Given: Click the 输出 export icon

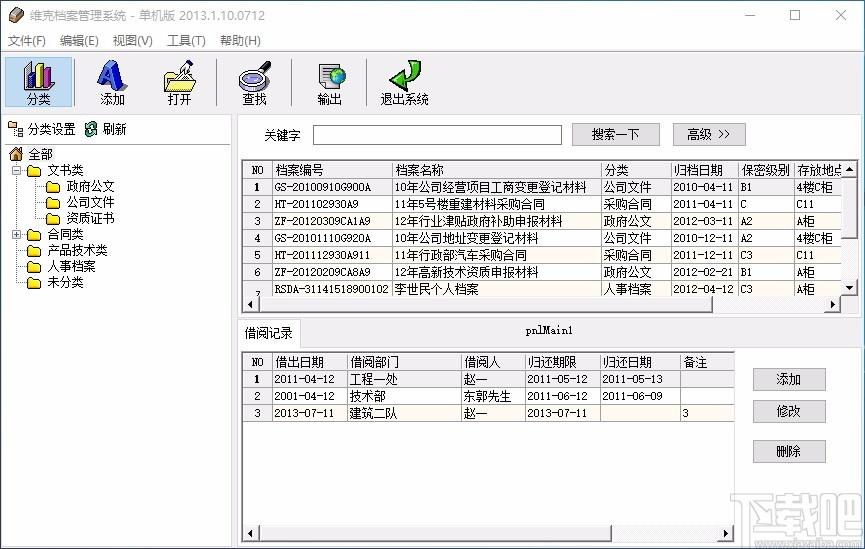Looking at the screenshot, I should [329, 82].
